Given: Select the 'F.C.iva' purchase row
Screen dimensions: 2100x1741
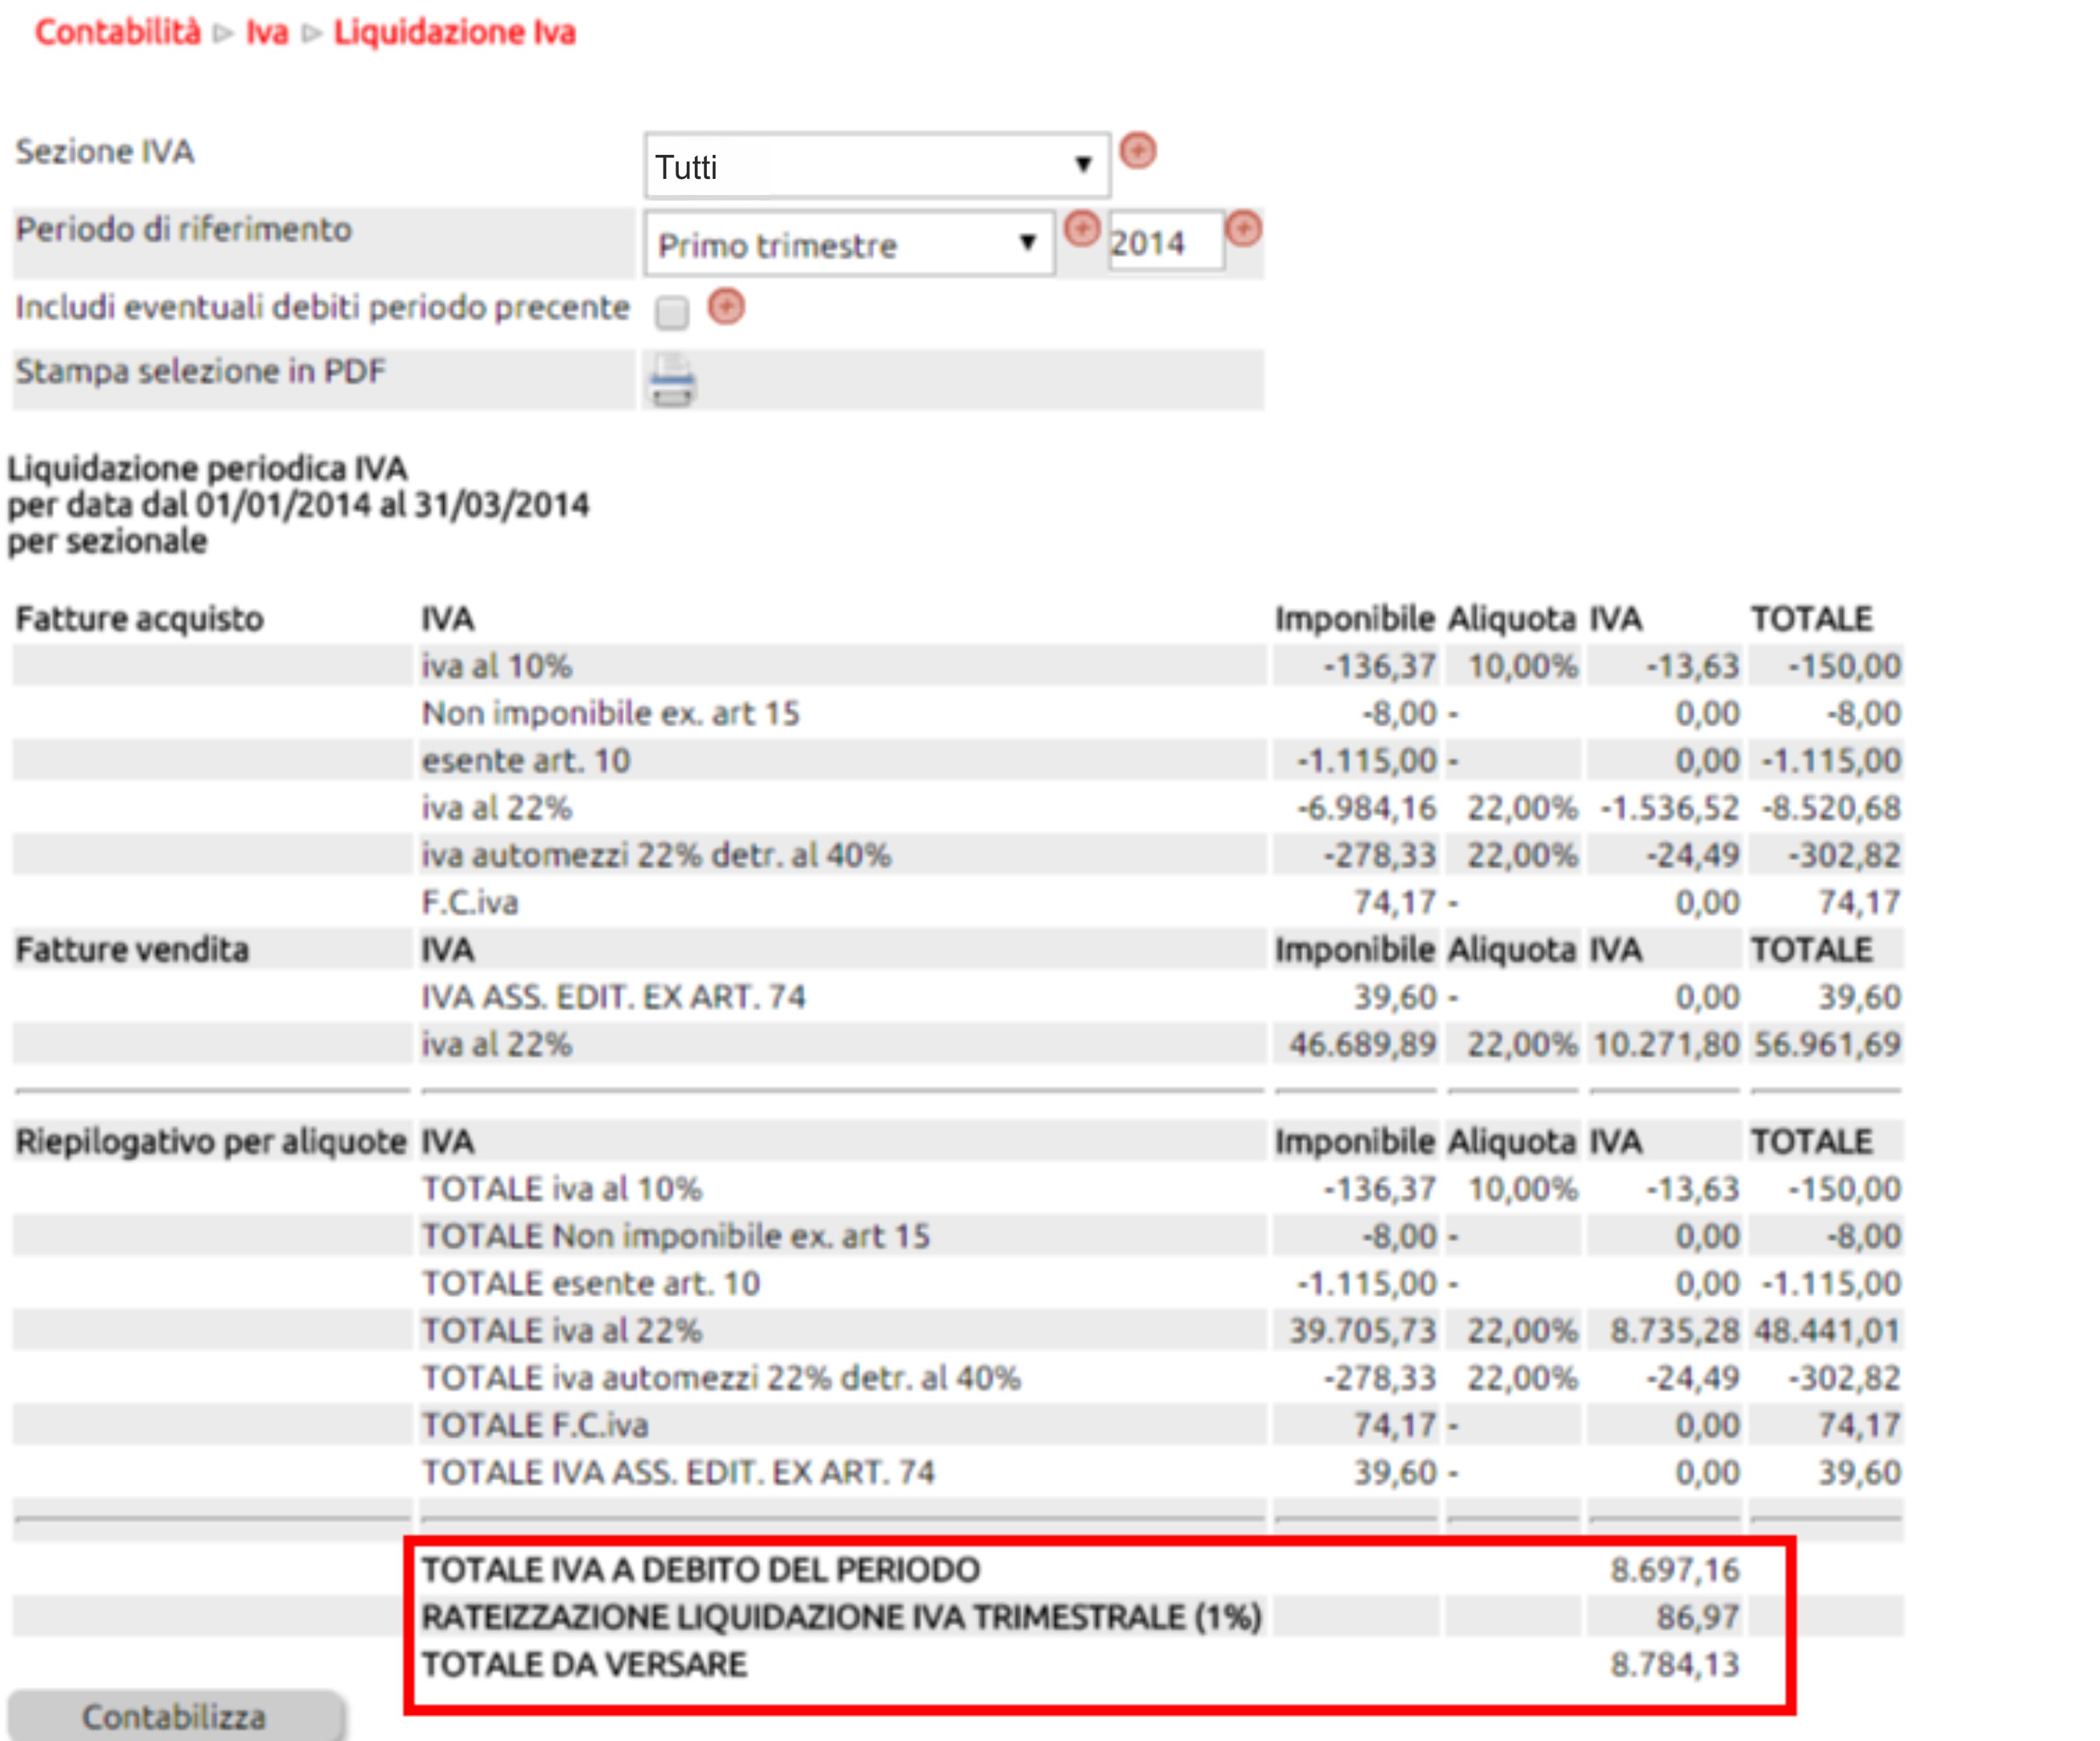Looking at the screenshot, I should [957, 902].
